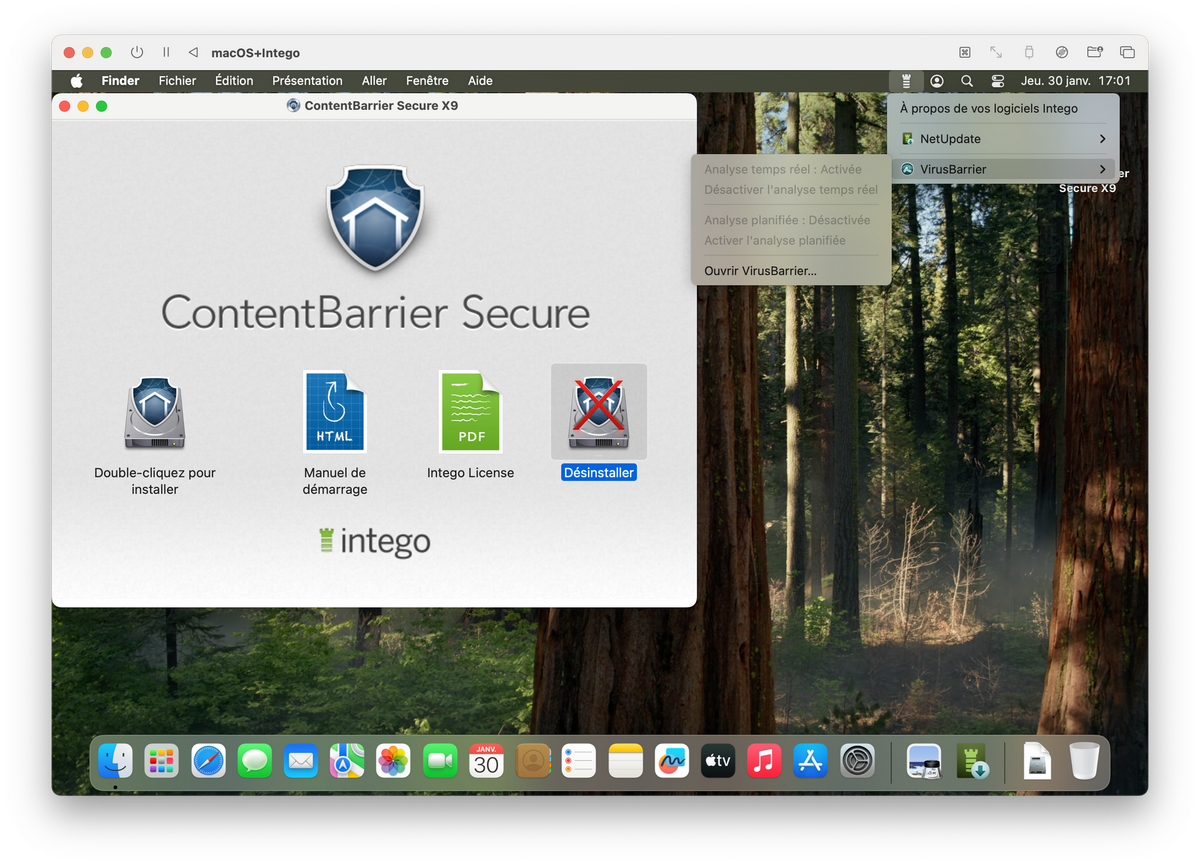Viewport: 1200px width, 864px height.
Task: Click the Intego tower icon in menu bar
Action: click(x=906, y=81)
